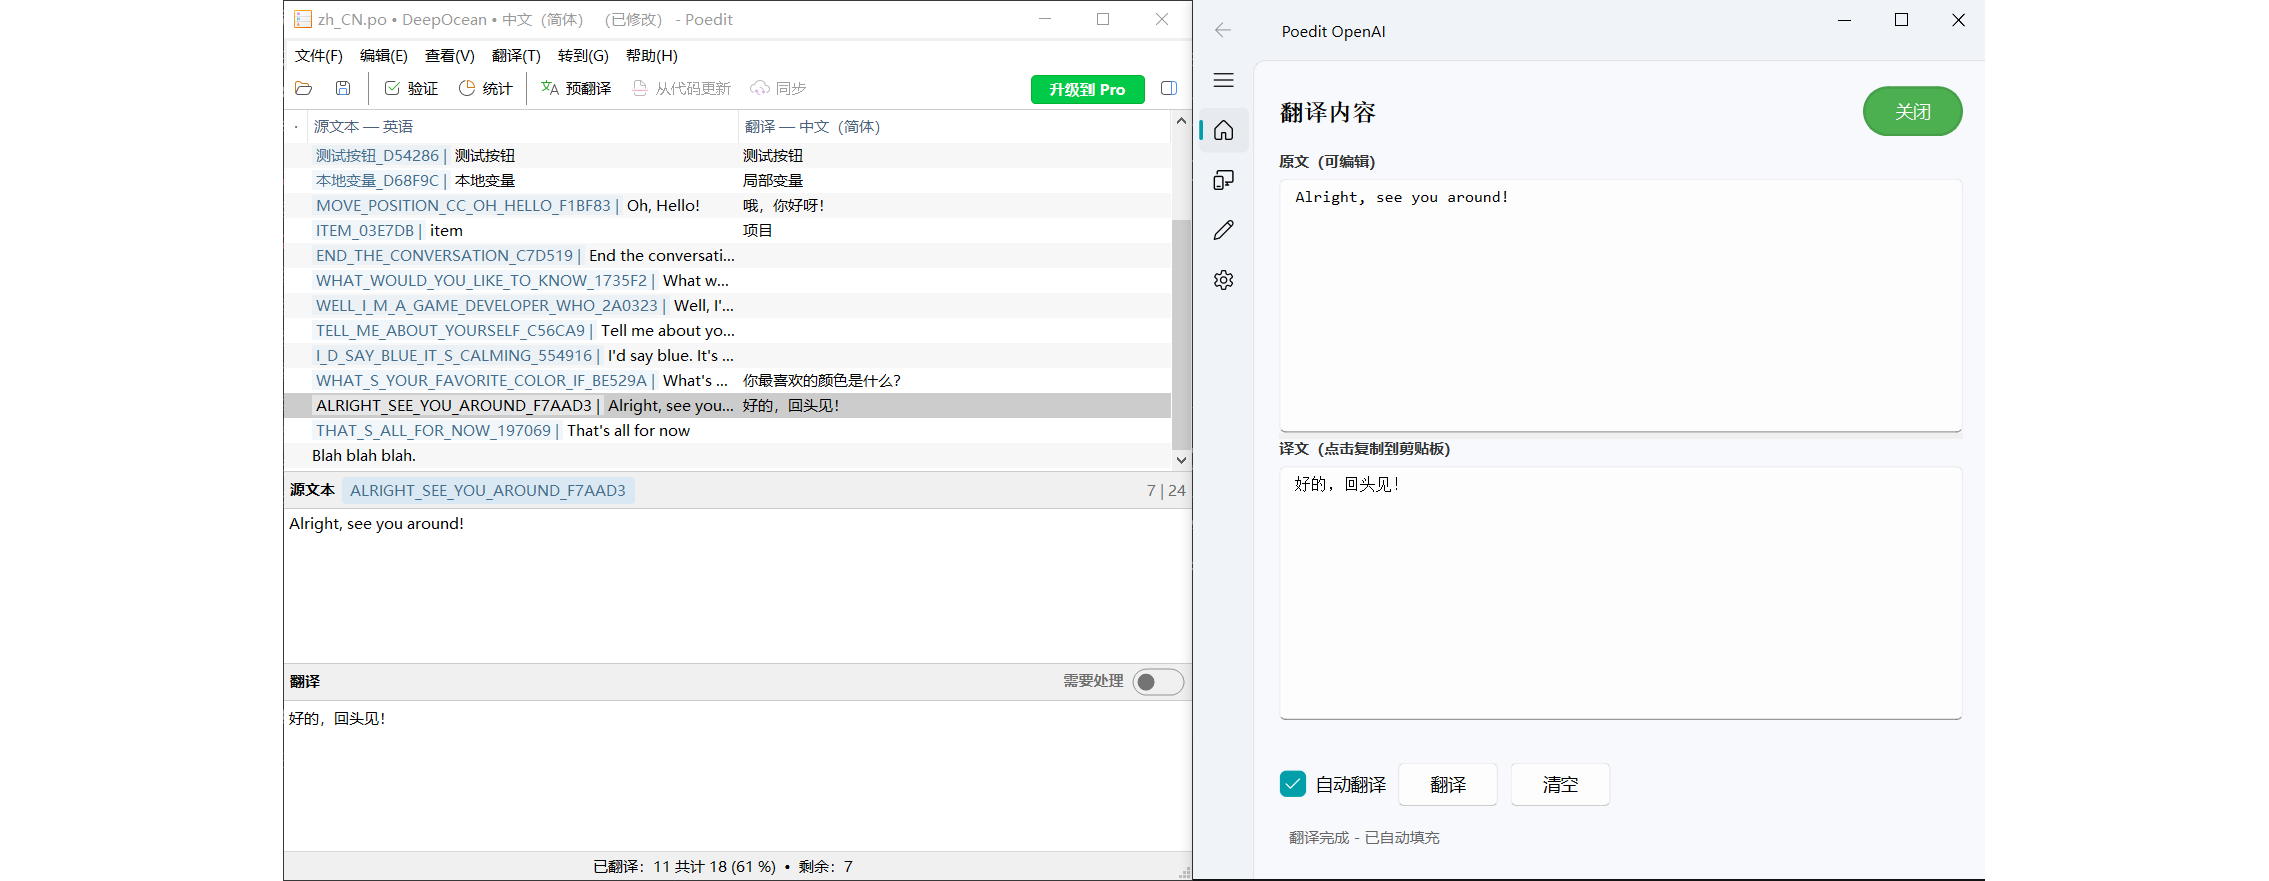
Task: Toggle the 需要处理 needs work switch
Action: click(1158, 681)
